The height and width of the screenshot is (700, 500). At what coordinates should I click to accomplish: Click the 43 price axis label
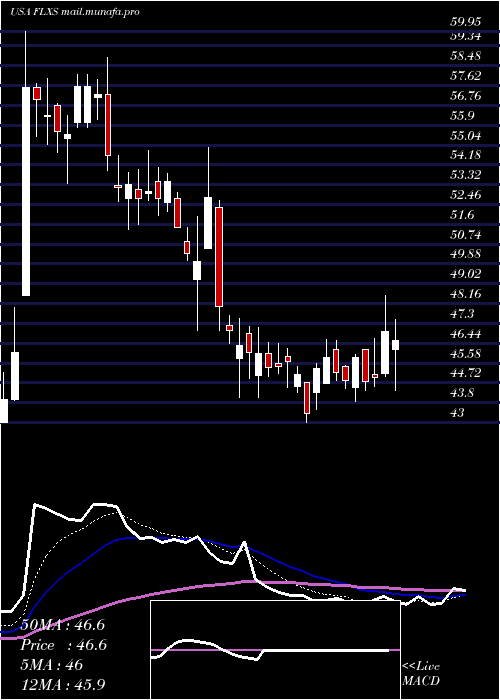(x=458, y=412)
